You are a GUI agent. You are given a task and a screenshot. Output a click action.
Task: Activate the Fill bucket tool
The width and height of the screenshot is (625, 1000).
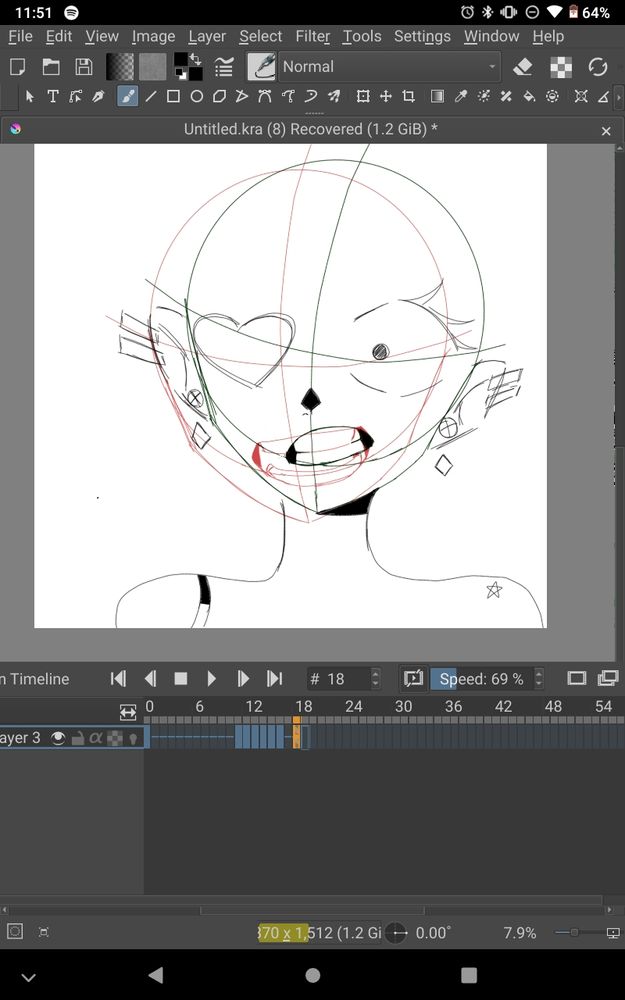(x=529, y=97)
